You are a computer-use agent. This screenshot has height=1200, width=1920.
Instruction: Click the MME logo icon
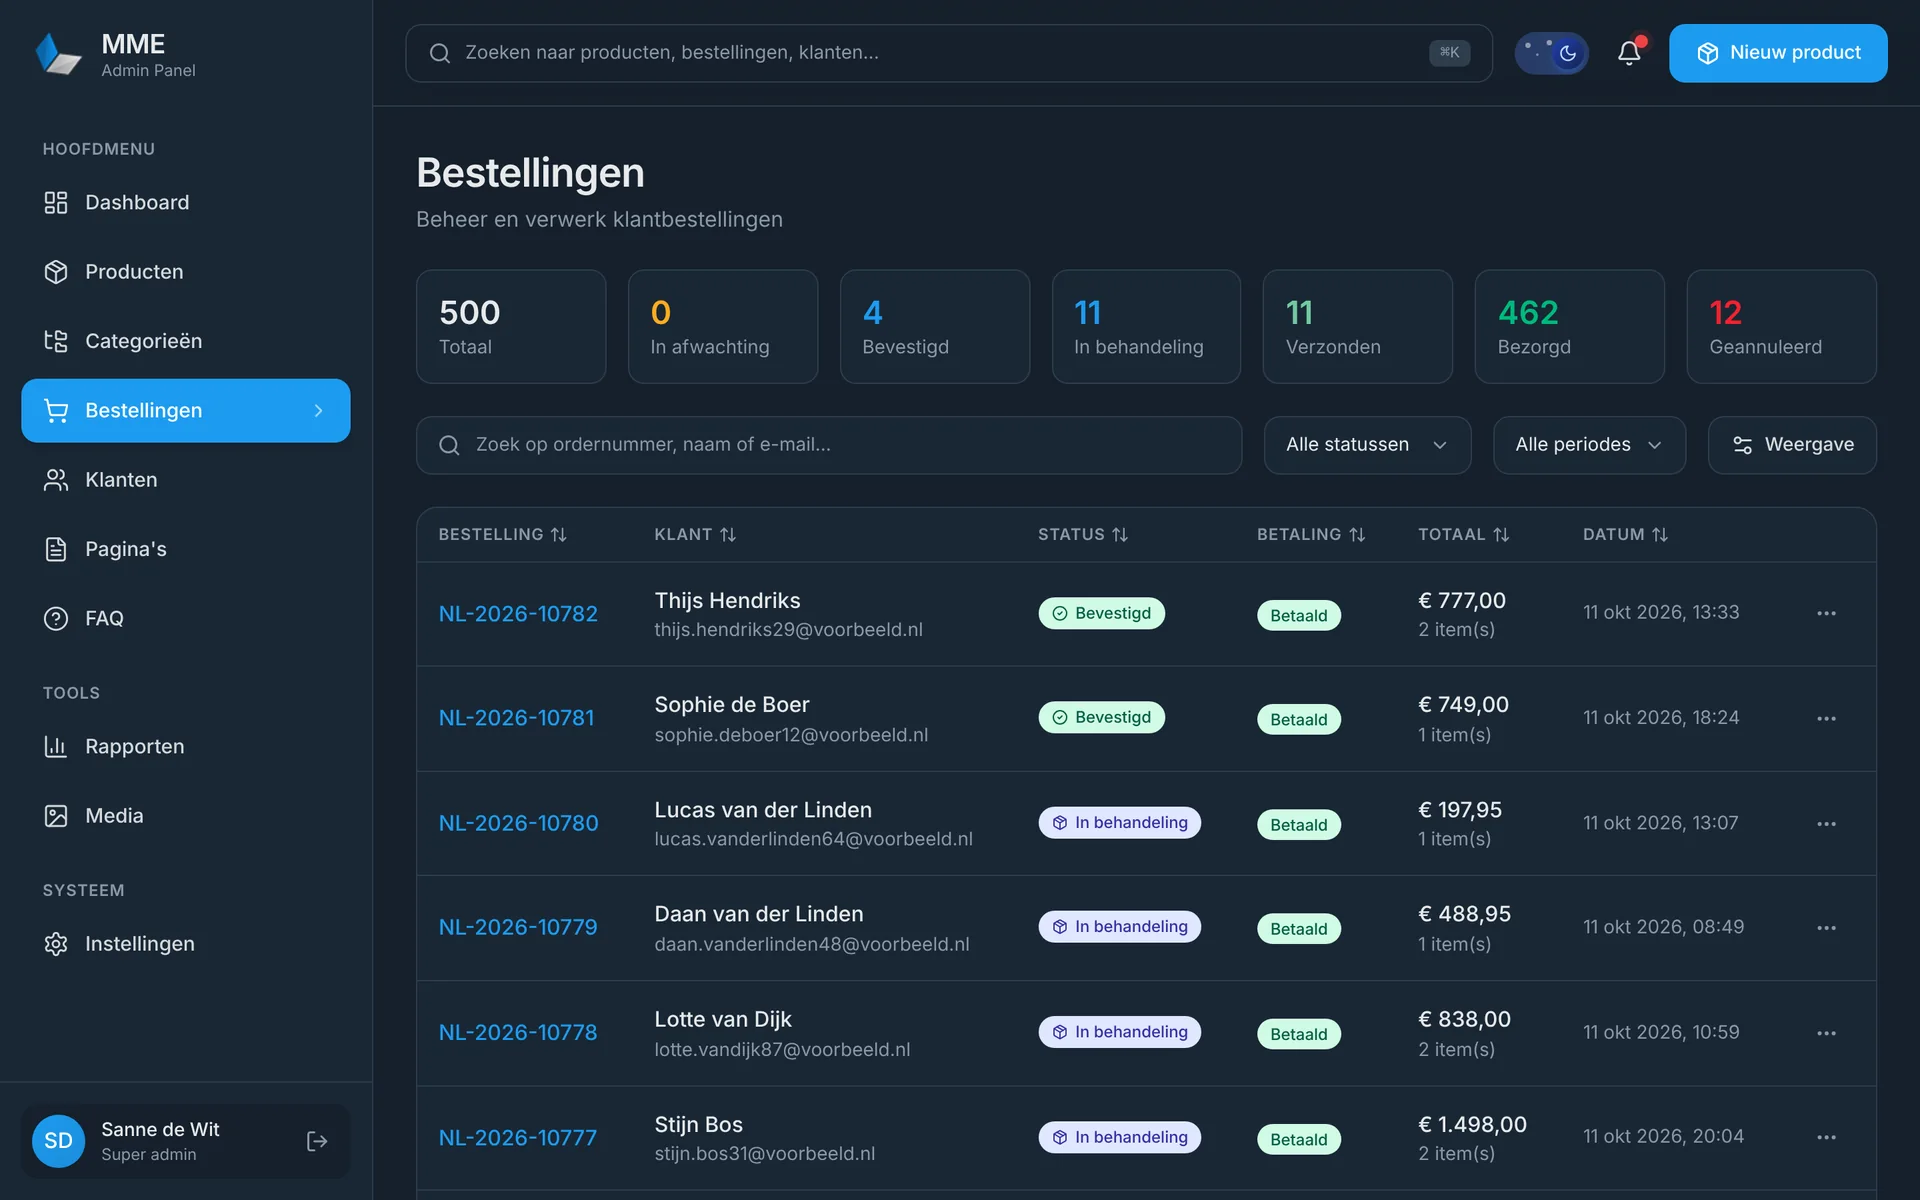coord(58,54)
